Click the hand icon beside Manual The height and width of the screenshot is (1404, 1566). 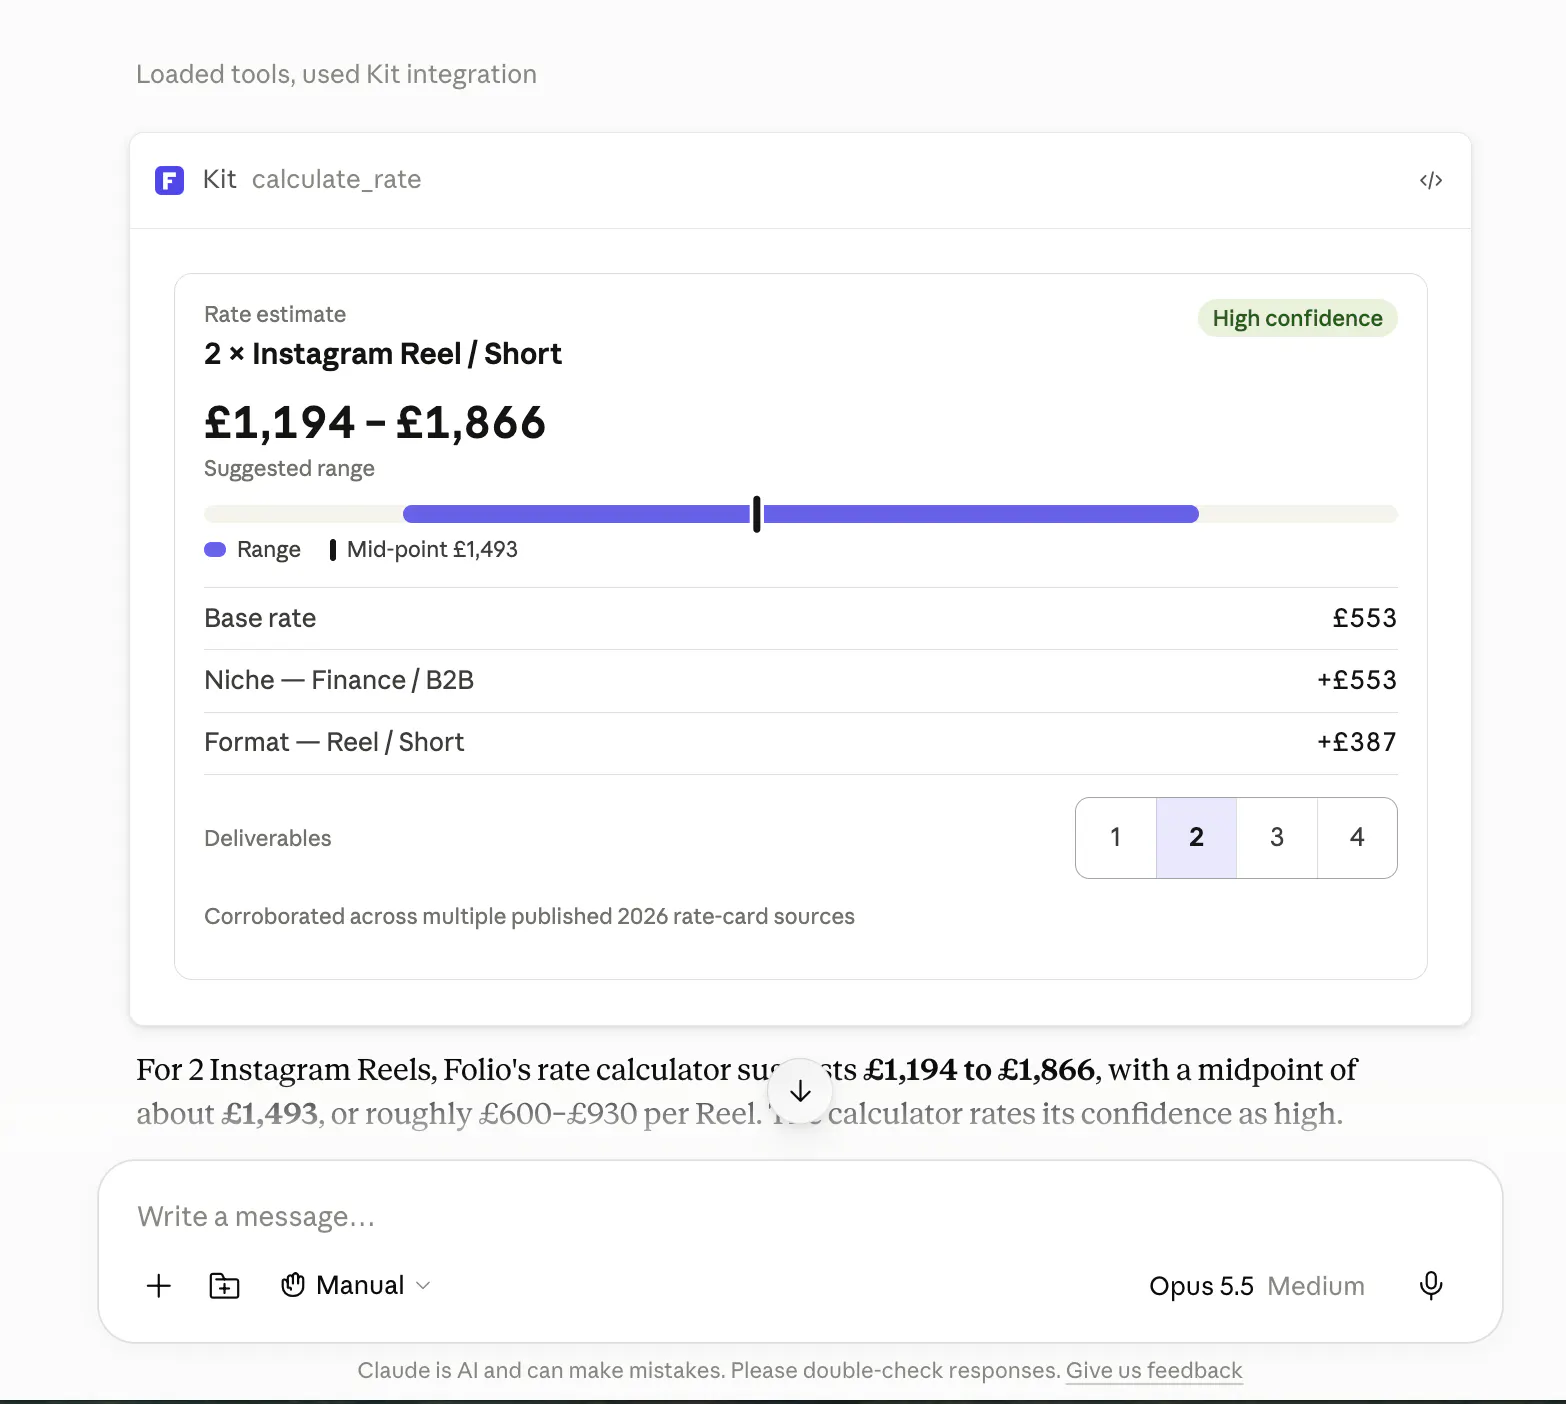coord(293,1285)
